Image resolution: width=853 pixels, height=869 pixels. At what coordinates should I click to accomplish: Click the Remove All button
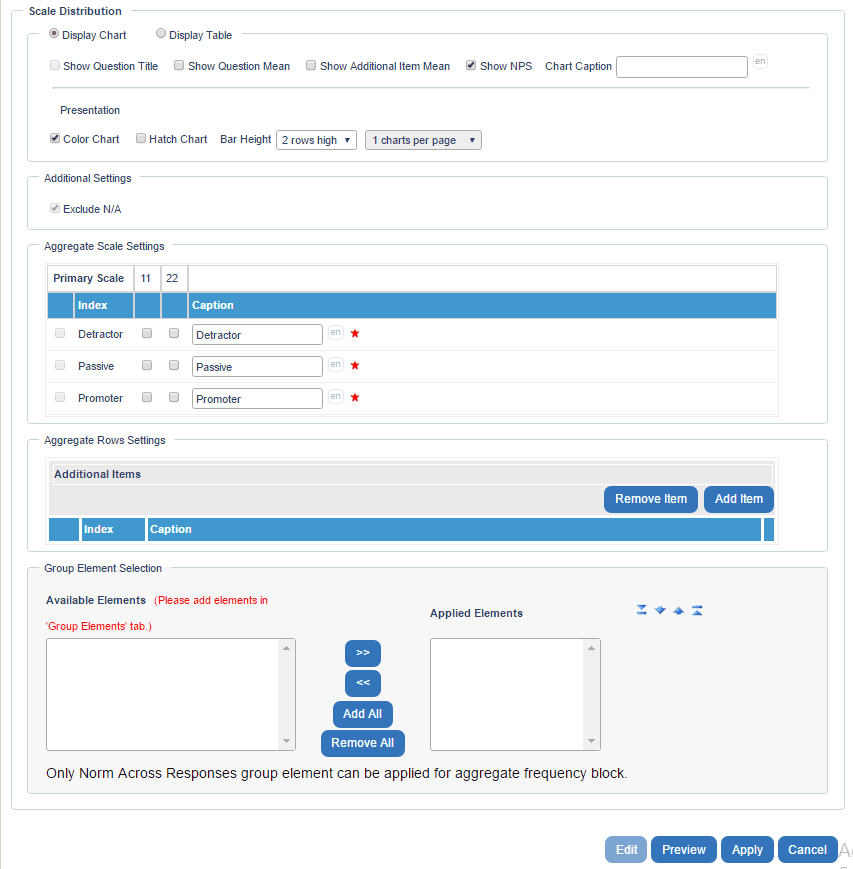[x=362, y=743]
